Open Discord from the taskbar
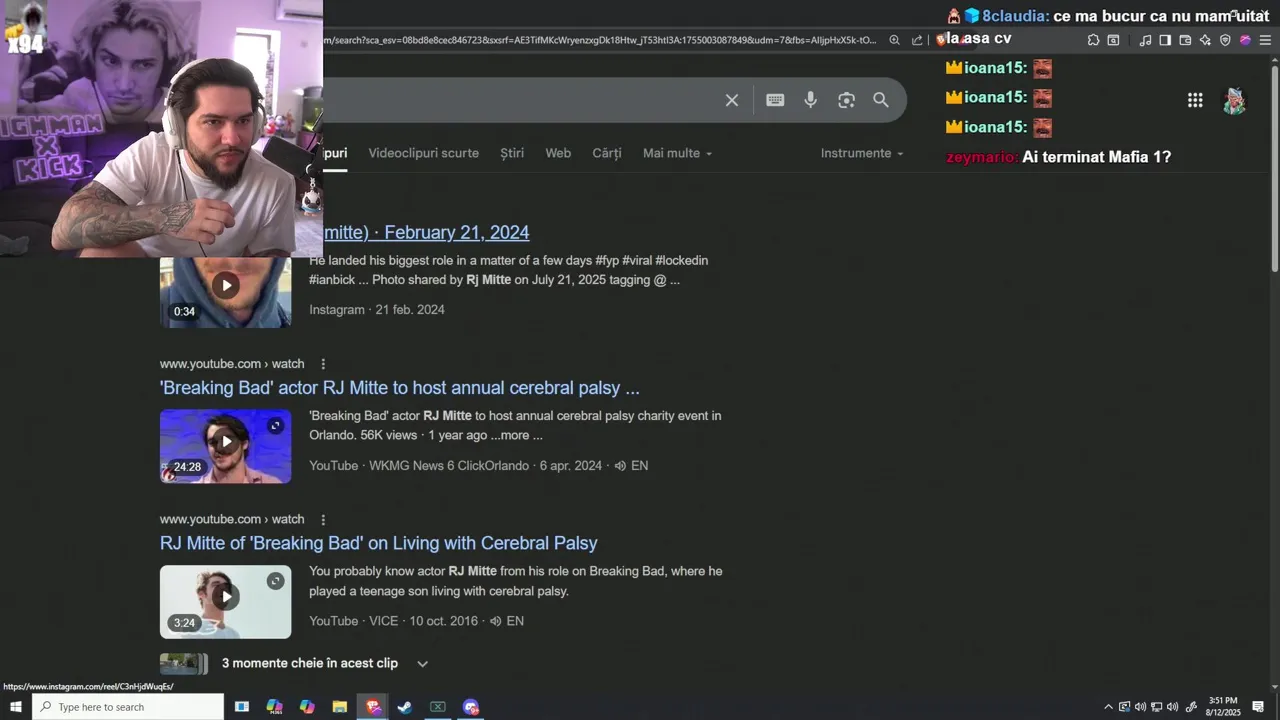1280x720 pixels. pyautogui.click(x=471, y=707)
